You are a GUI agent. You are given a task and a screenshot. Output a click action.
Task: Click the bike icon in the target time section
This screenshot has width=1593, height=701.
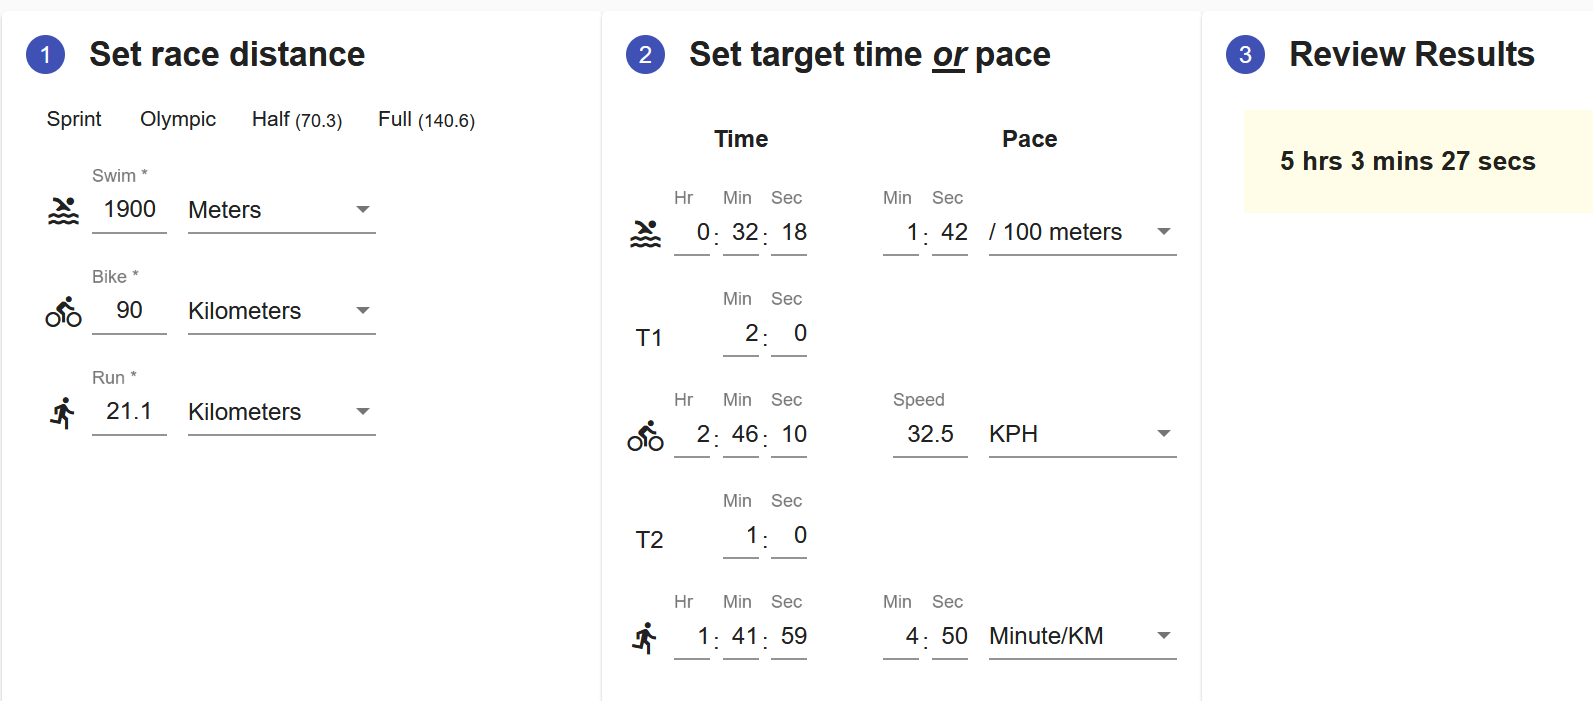pyautogui.click(x=645, y=436)
